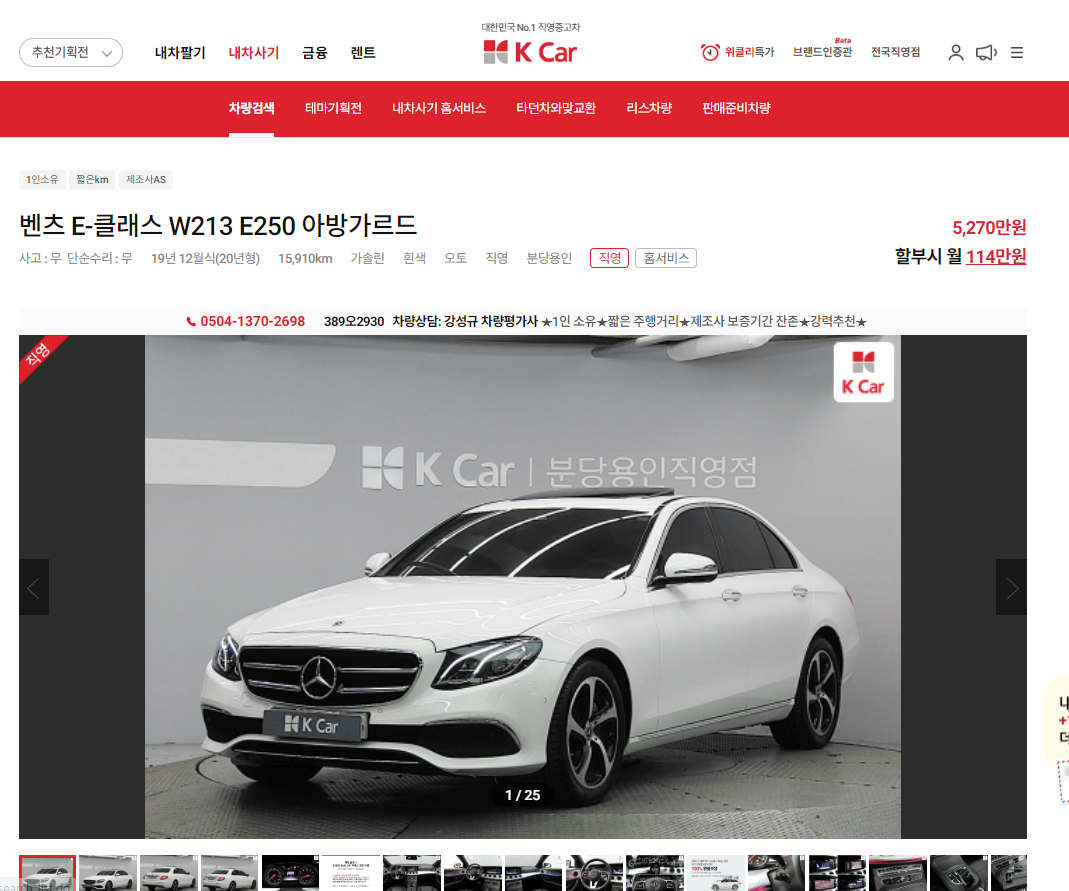Click the vehicle number 389오2930
The width and height of the screenshot is (1069, 891).
(x=354, y=321)
